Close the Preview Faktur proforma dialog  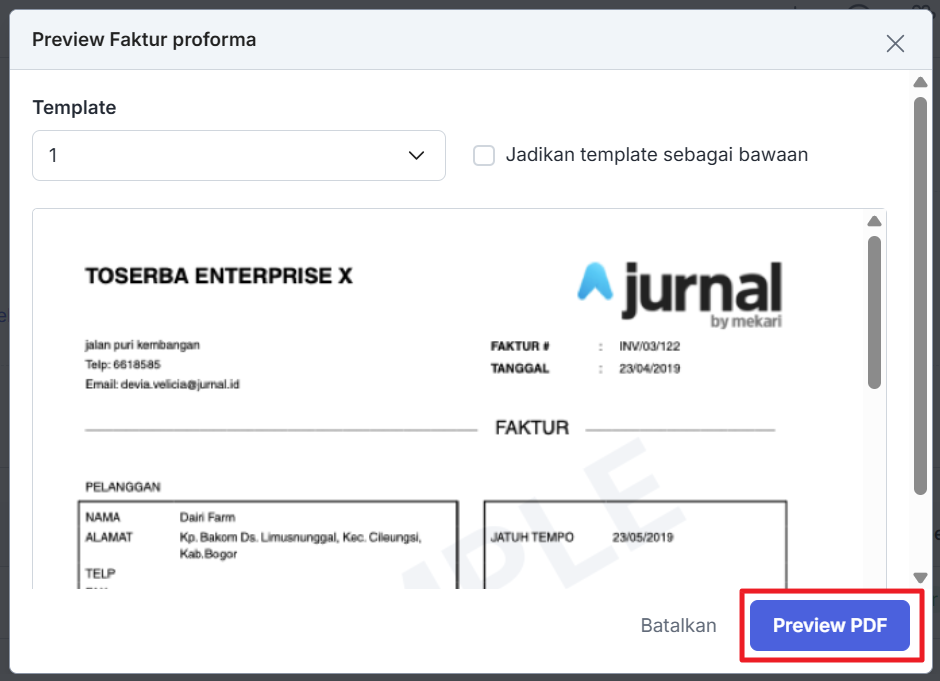(x=895, y=43)
